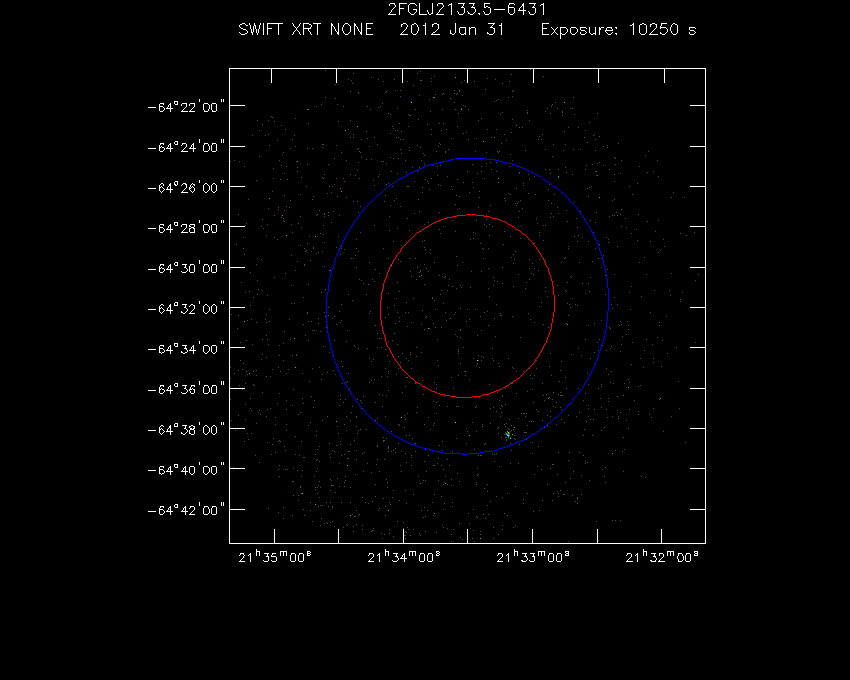Screen dimensions: 850x680
Task: Click right ascension label 21h33m00s
Action: [533, 557]
